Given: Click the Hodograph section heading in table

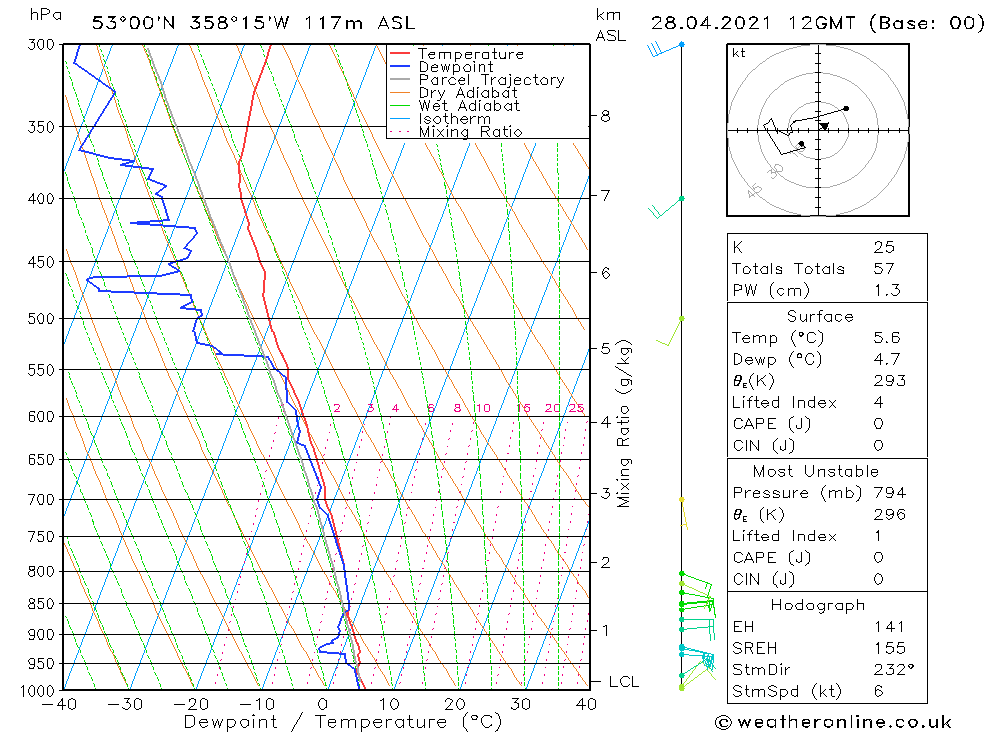Looking at the screenshot, I should (818, 605).
